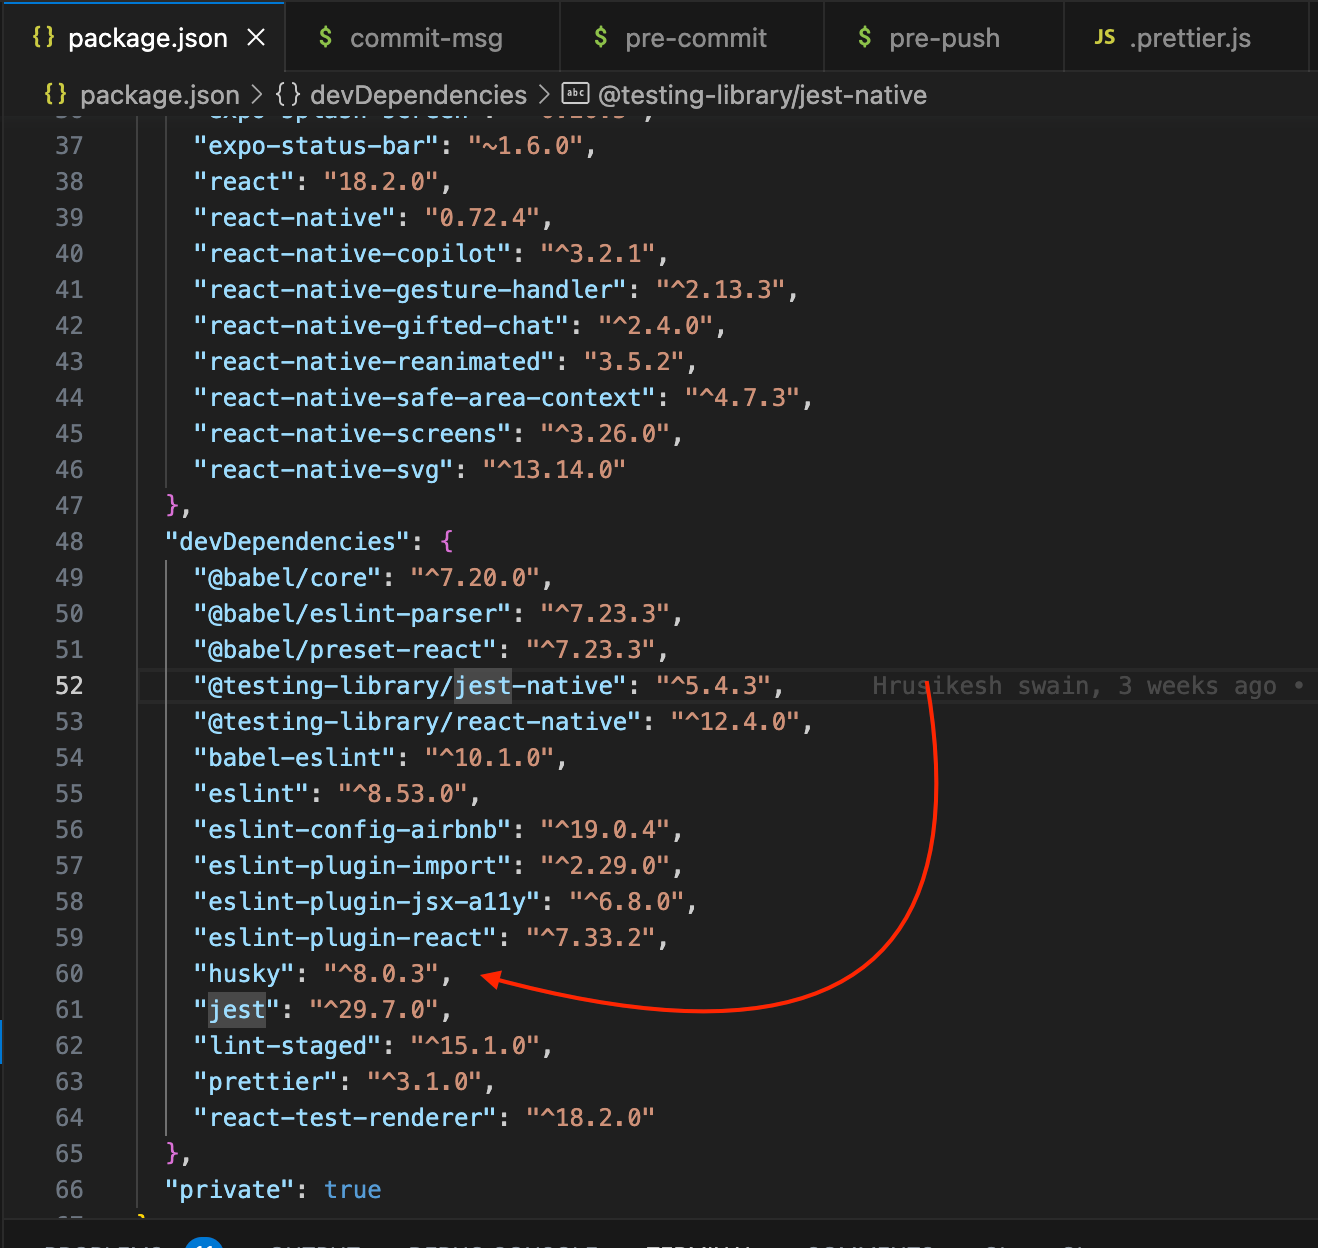Screen dimensions: 1318x1248
Task: Click the "react-native-reanimated" key
Action: pyautogui.click(x=374, y=362)
